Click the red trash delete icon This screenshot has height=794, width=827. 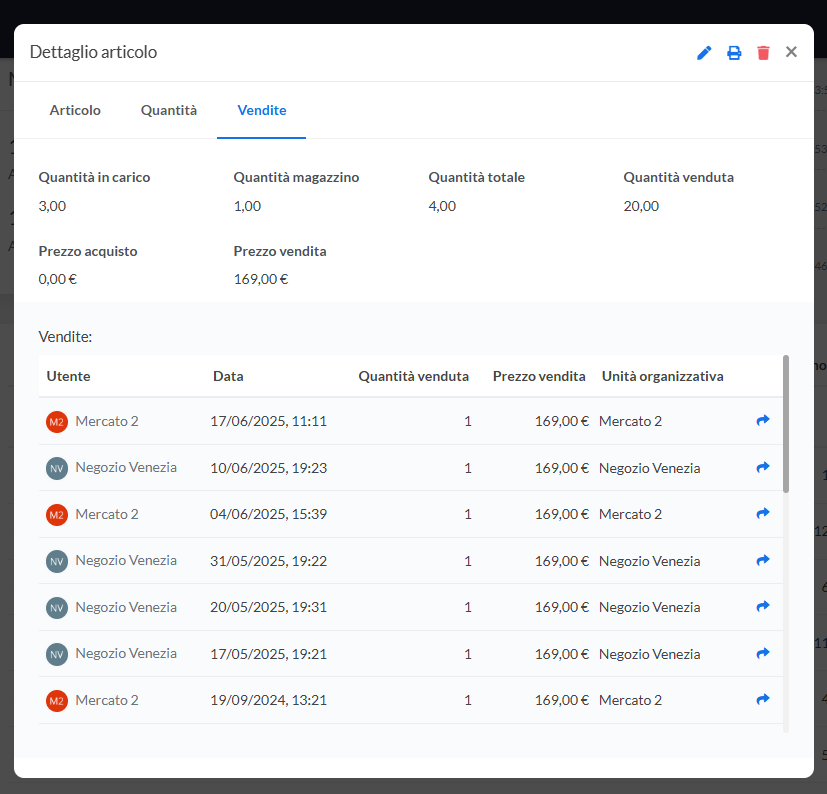click(763, 53)
